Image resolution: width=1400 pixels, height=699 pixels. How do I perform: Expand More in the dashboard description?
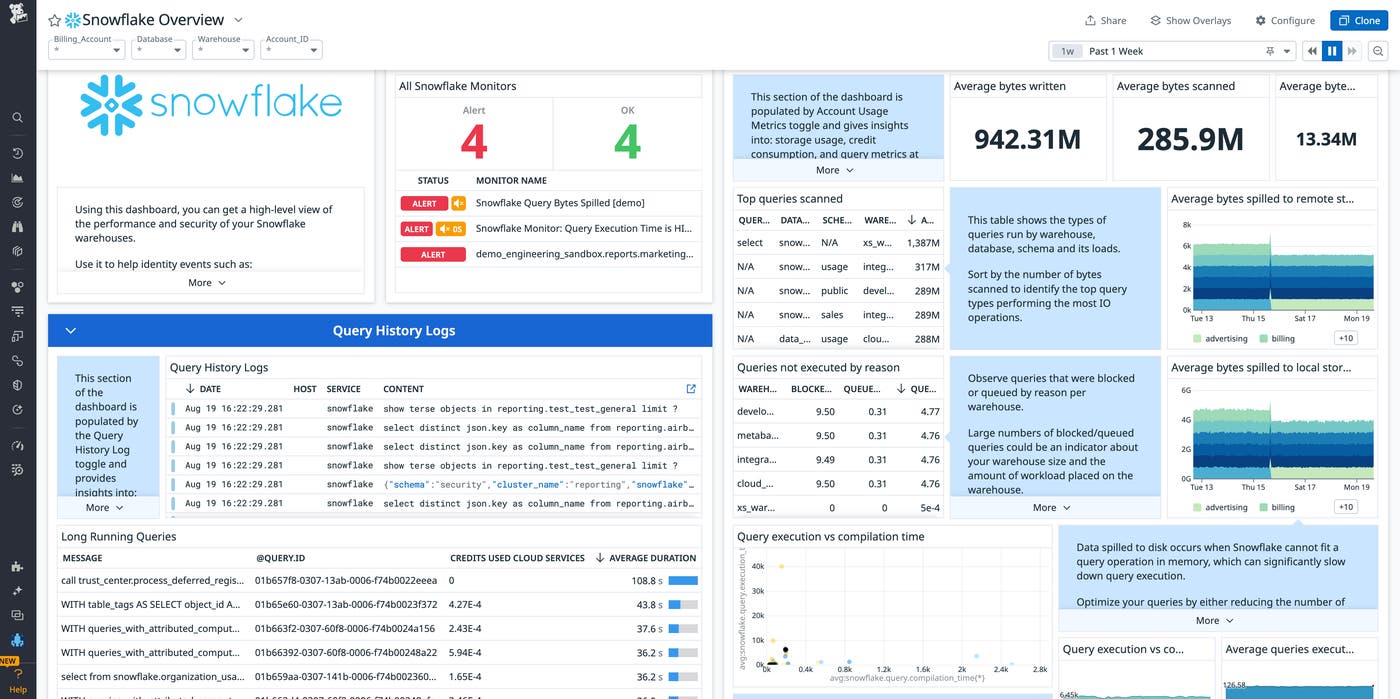click(205, 283)
